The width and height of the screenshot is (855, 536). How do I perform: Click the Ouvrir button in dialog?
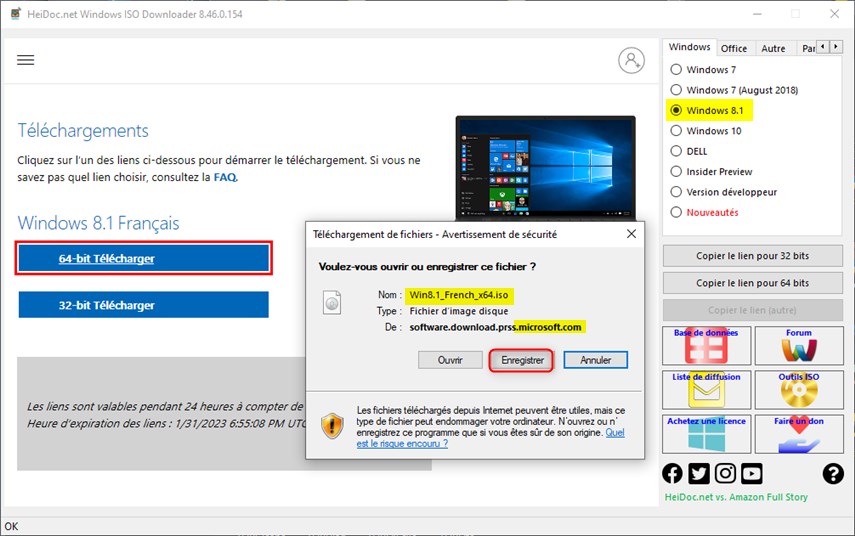click(x=450, y=360)
